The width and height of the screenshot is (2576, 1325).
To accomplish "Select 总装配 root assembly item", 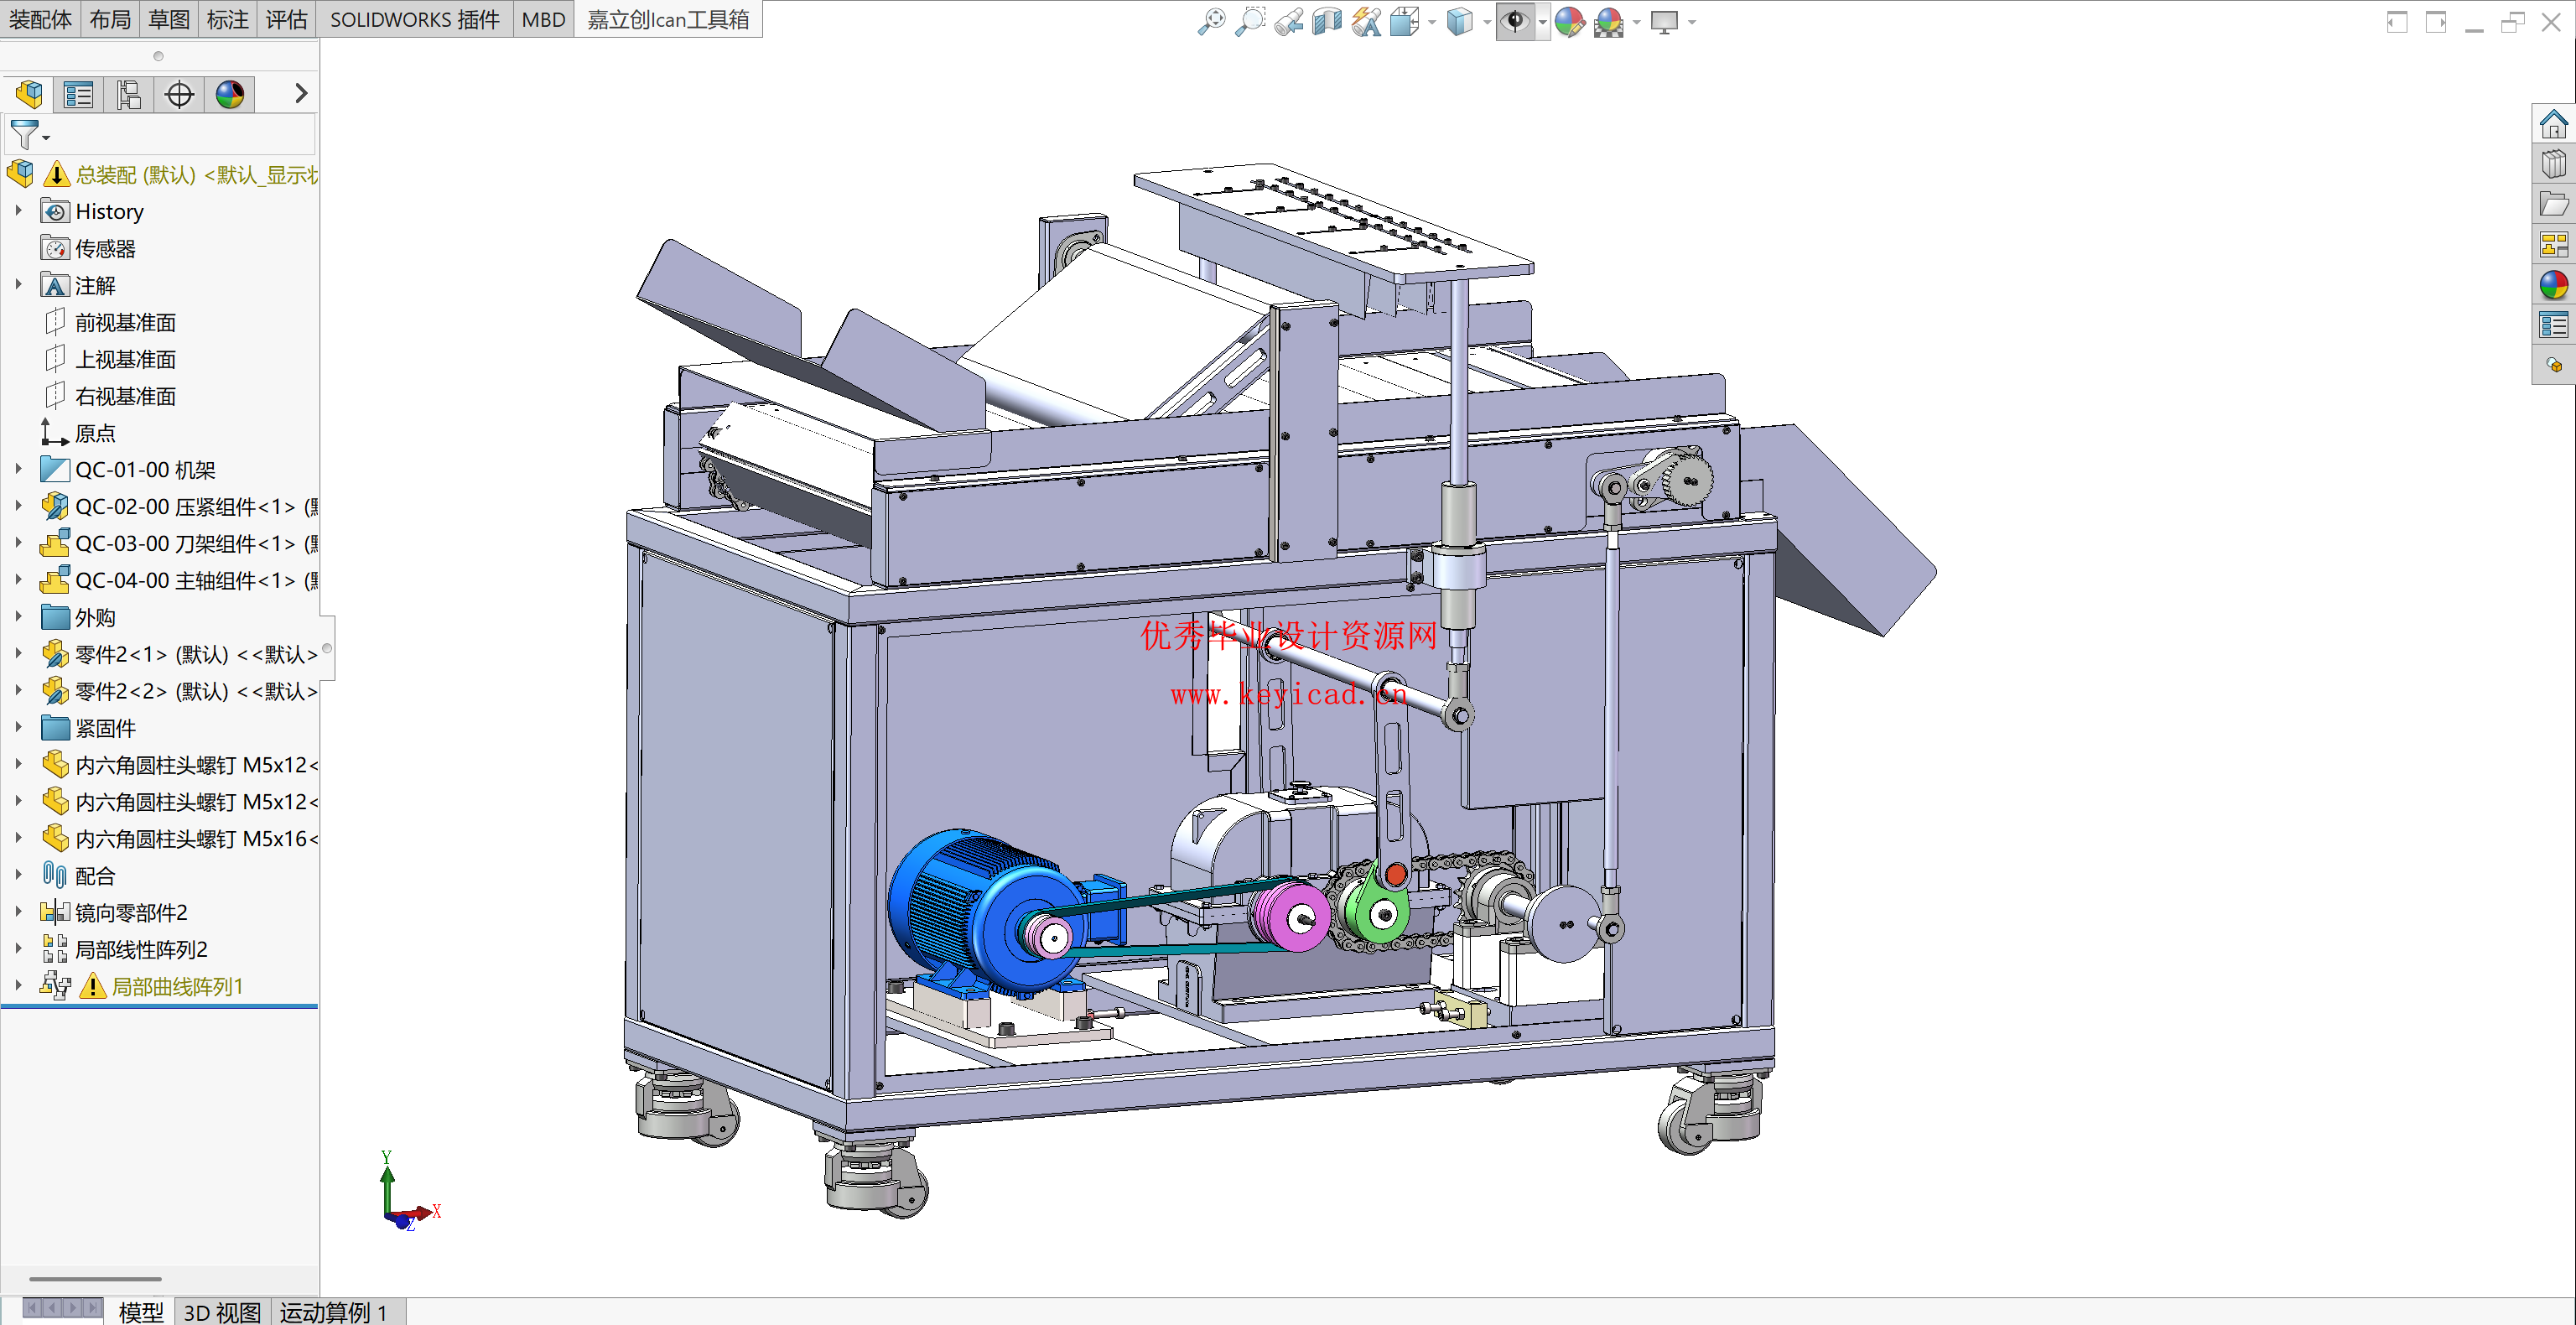I will pyautogui.click(x=162, y=175).
